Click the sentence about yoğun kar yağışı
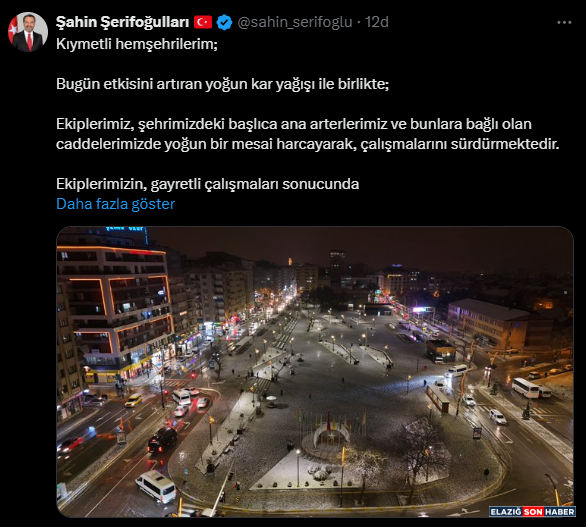Viewport: 586px width, 527px height. [x=223, y=84]
